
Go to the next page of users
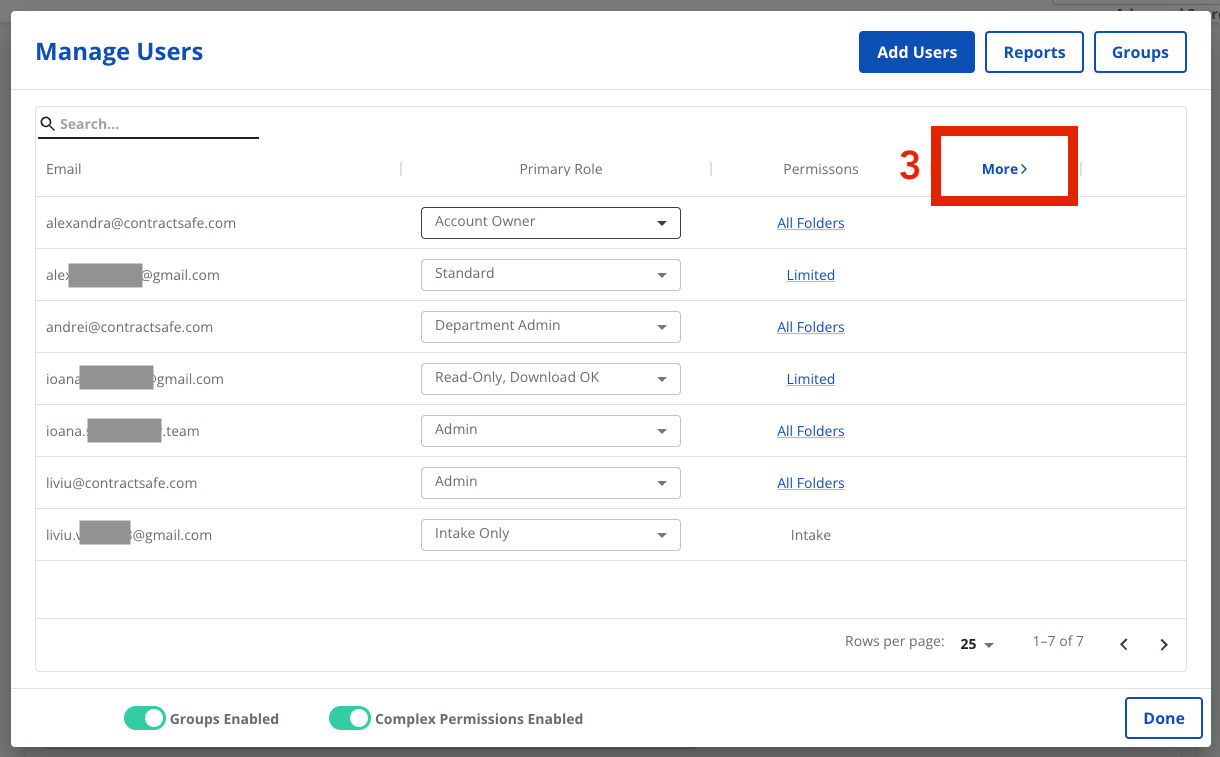point(1164,644)
